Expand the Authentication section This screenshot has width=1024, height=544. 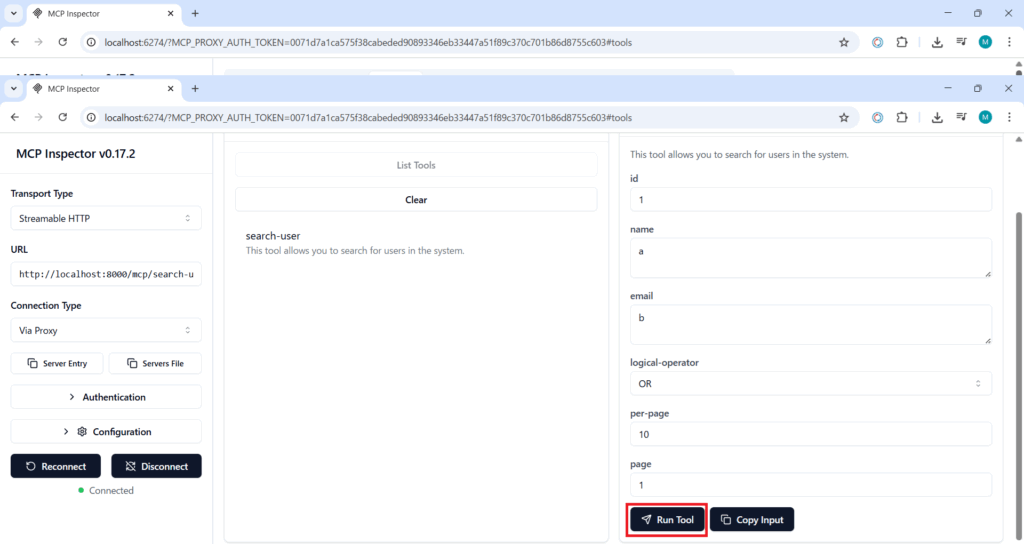(106, 397)
